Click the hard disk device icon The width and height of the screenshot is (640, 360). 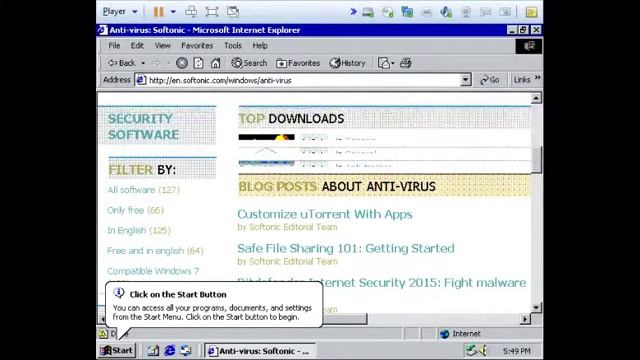point(368,12)
